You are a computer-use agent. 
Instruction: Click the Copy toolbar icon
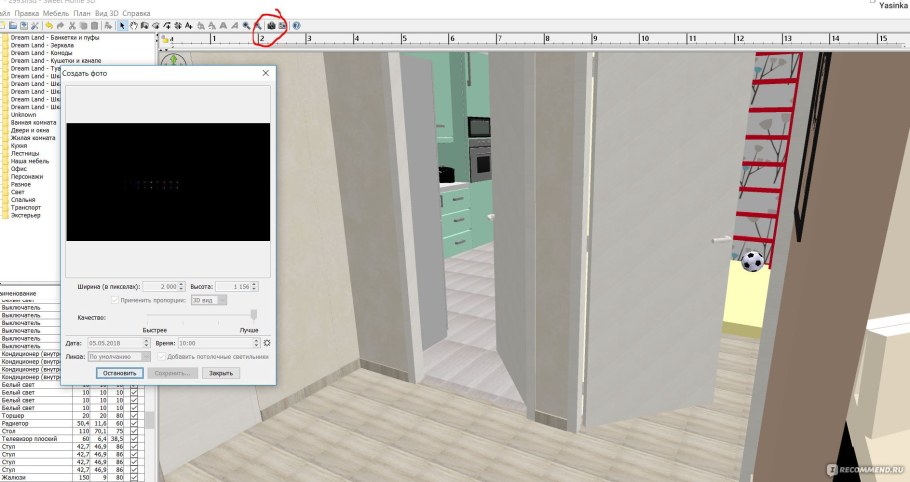83,26
